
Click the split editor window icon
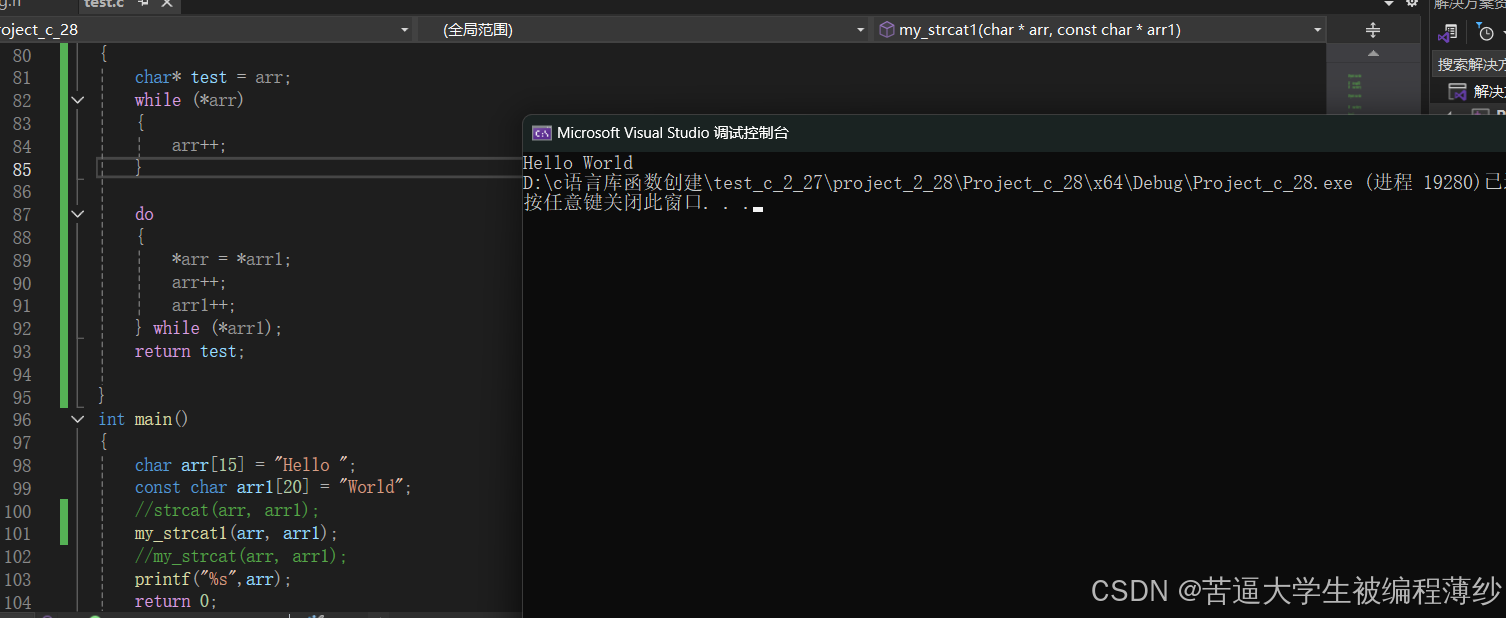coord(1372,29)
